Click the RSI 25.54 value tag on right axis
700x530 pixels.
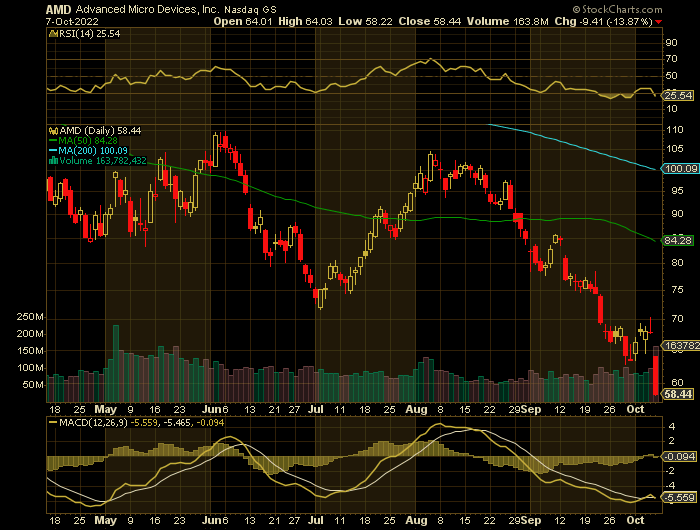(679, 95)
